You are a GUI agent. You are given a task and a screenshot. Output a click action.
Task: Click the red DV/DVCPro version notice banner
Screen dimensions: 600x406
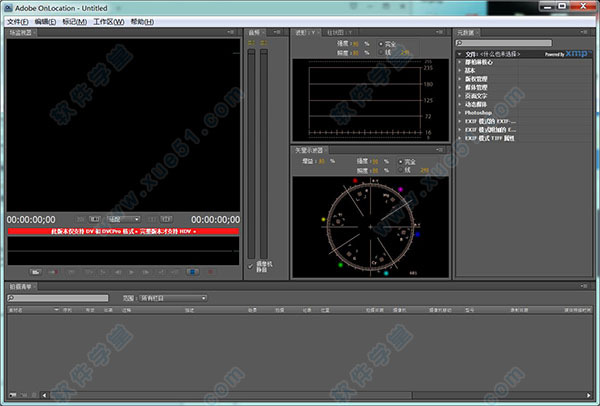point(123,231)
